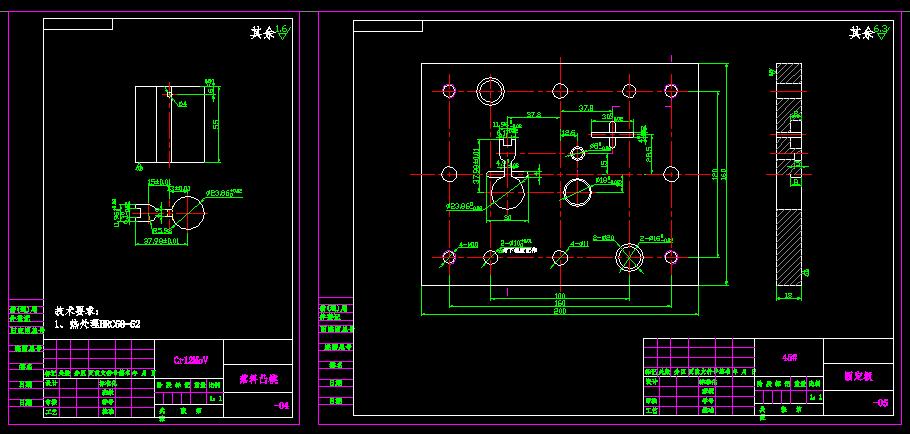Select the '18' thickness dimension of section view
The height and width of the screenshot is (434, 910).
pyautogui.click(x=788, y=296)
